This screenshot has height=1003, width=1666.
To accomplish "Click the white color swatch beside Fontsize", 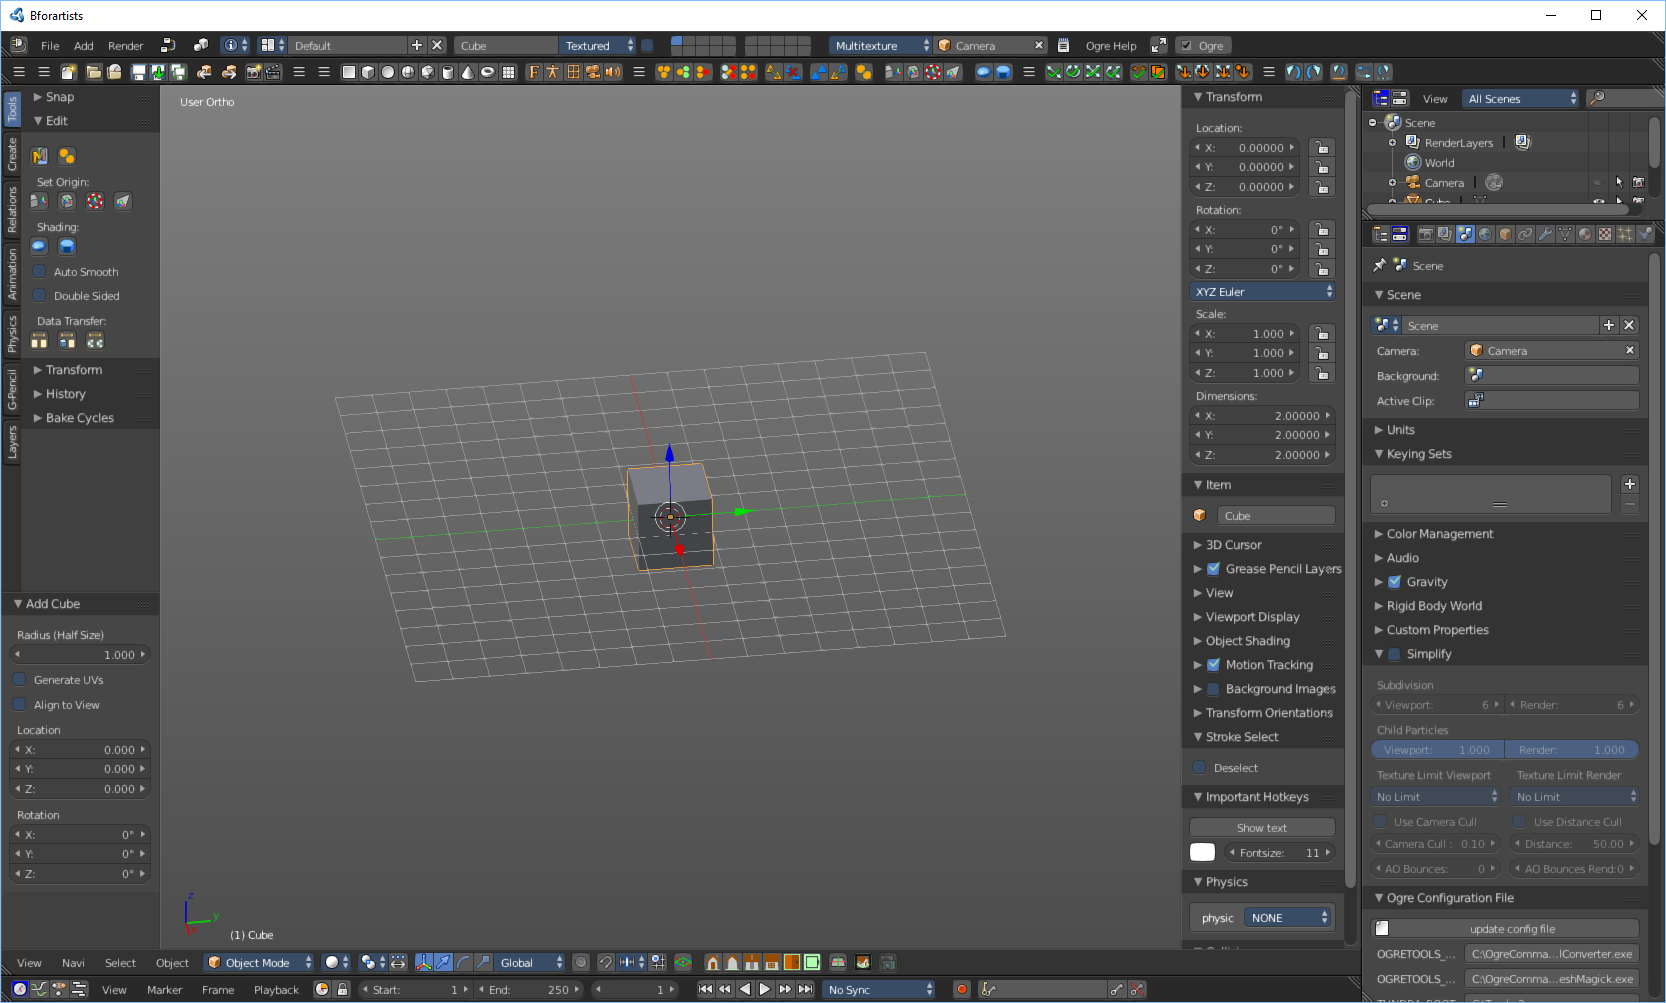I will (1202, 853).
